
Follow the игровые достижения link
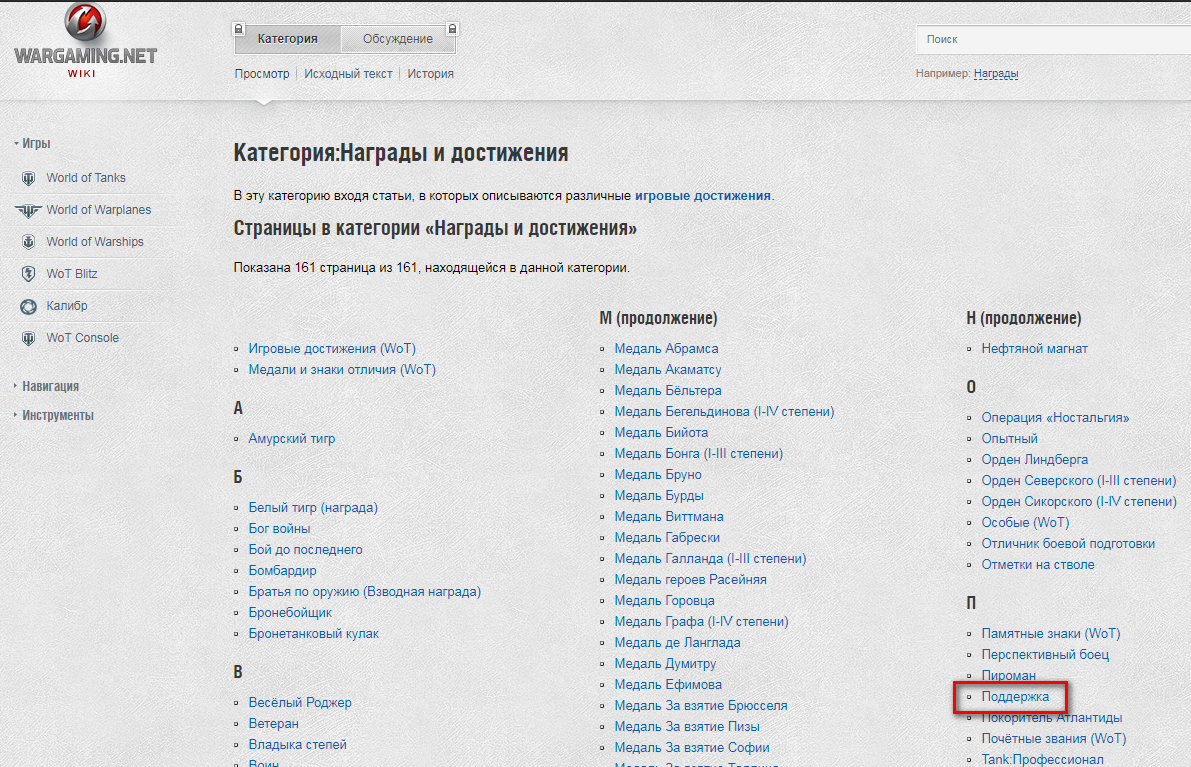tap(702, 196)
